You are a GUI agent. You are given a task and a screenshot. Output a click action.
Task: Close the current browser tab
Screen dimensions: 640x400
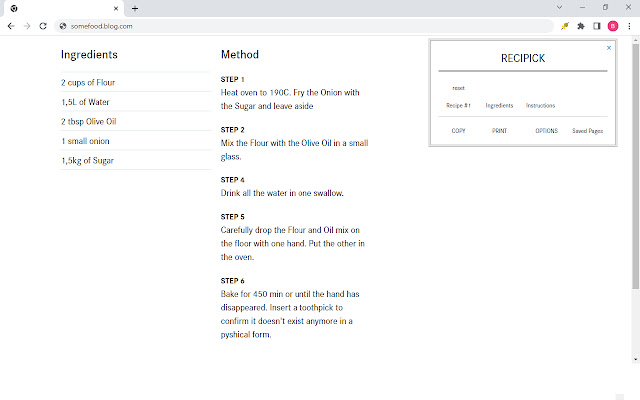pos(116,8)
